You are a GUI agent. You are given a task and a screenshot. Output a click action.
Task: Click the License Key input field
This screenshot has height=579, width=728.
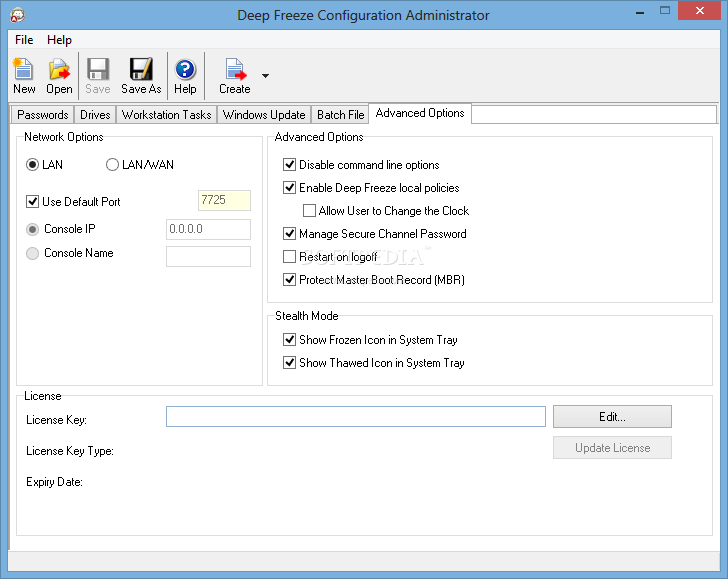tap(356, 416)
